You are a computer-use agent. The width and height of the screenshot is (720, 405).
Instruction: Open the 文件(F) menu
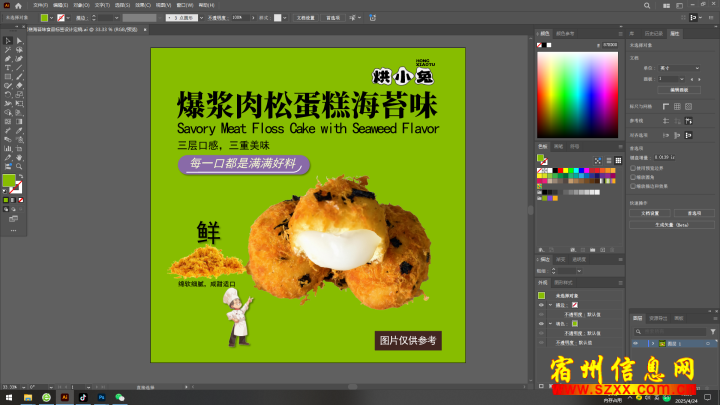tap(39, 5)
